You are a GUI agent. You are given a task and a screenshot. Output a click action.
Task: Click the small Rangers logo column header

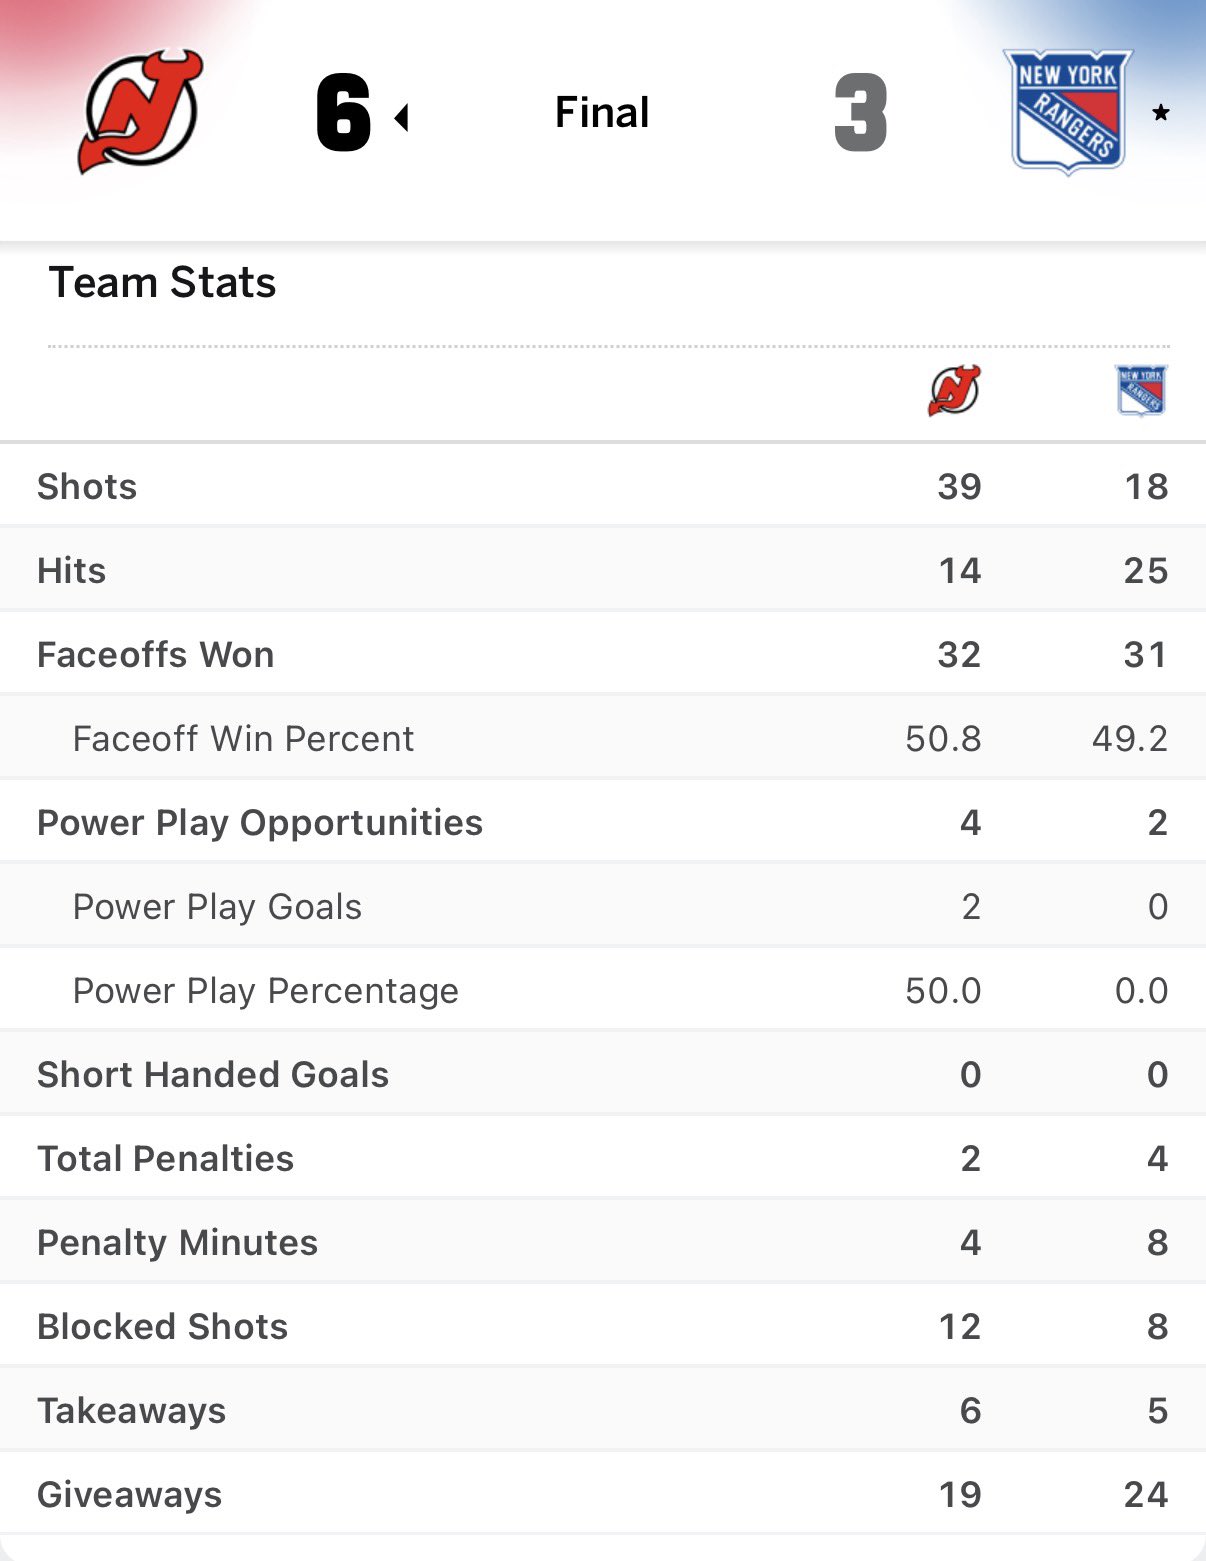point(1141,390)
